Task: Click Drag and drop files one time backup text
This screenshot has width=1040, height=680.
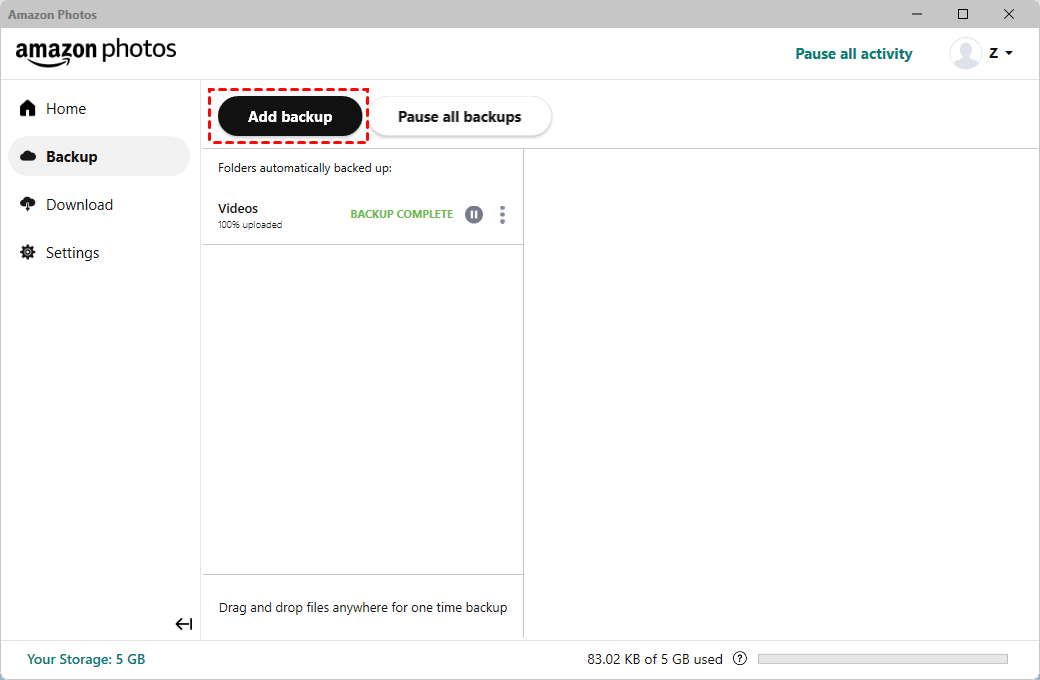Action: [x=363, y=607]
